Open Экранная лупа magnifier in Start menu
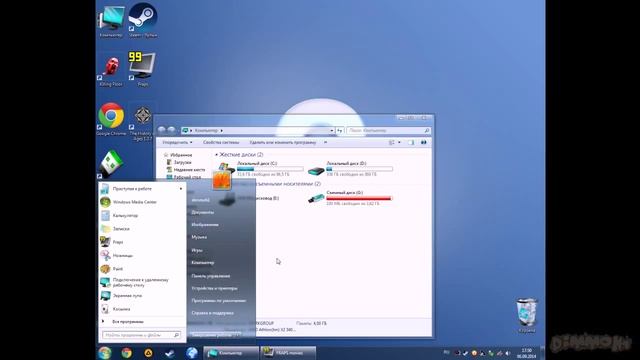The width and height of the screenshot is (640, 360). (x=142, y=296)
